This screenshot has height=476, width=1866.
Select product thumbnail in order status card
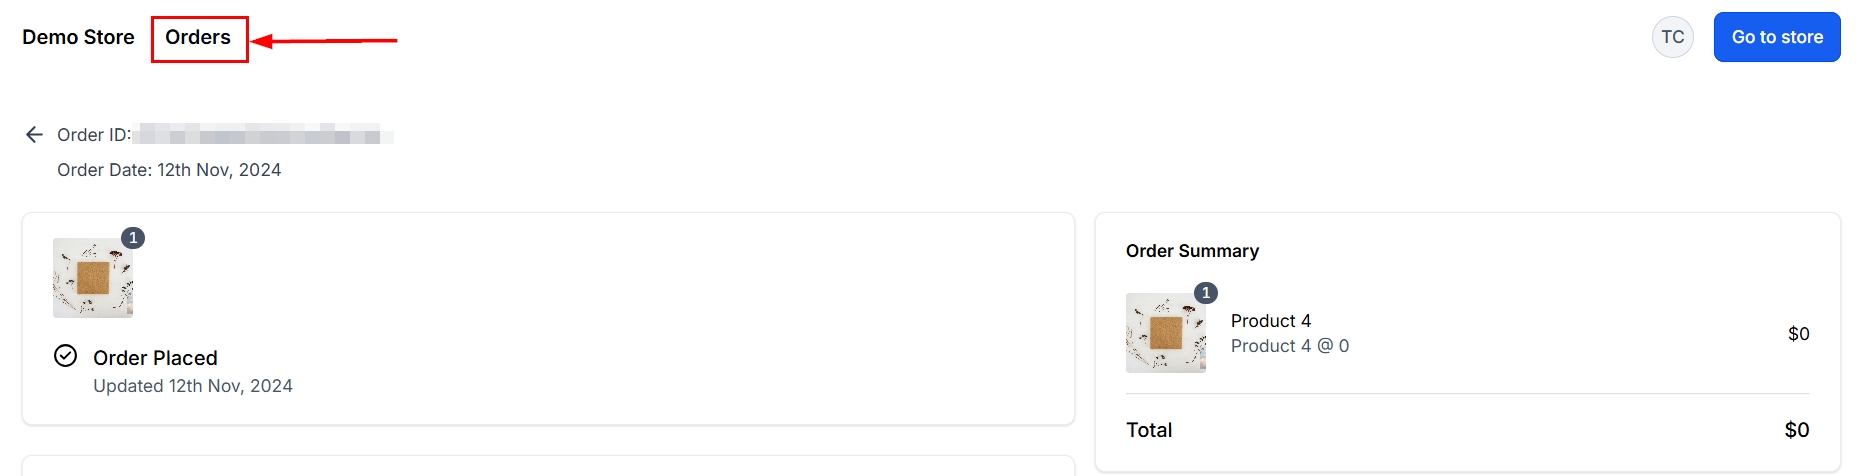tap(92, 278)
